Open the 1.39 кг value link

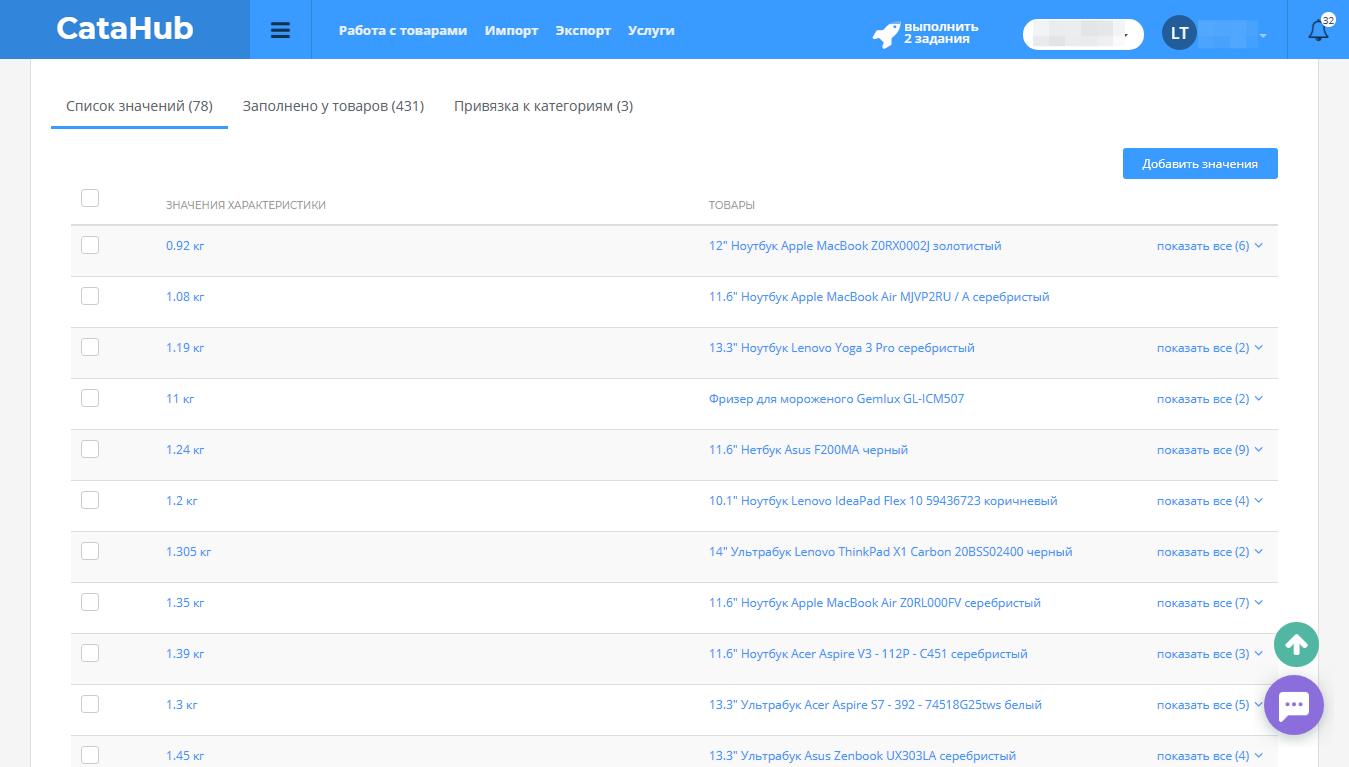point(185,654)
